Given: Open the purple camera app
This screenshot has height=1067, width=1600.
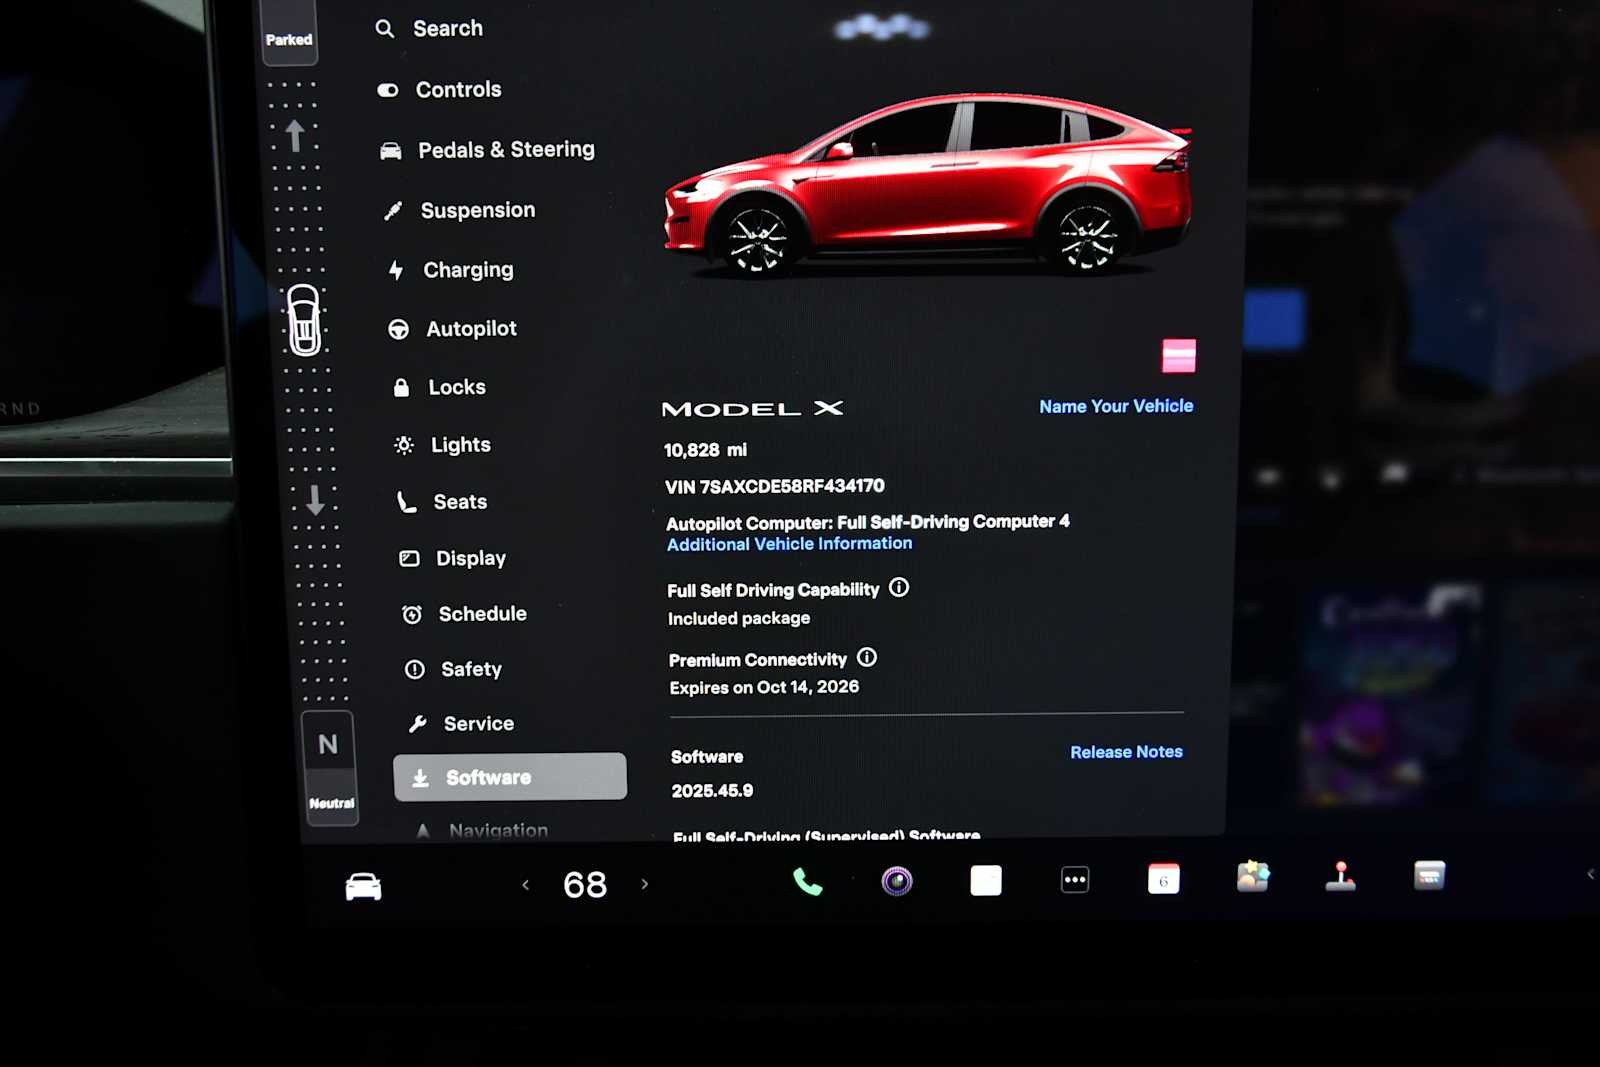Looking at the screenshot, I should pyautogui.click(x=897, y=881).
